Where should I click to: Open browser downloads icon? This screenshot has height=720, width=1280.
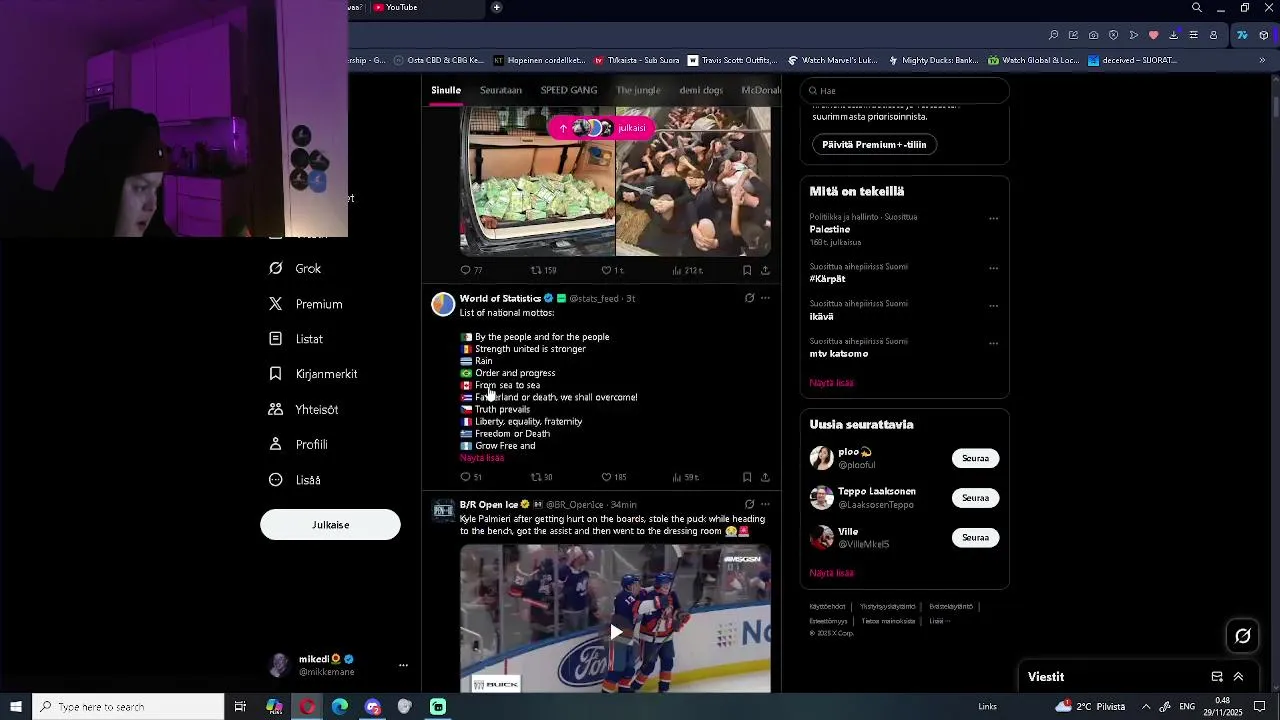[x=1173, y=35]
